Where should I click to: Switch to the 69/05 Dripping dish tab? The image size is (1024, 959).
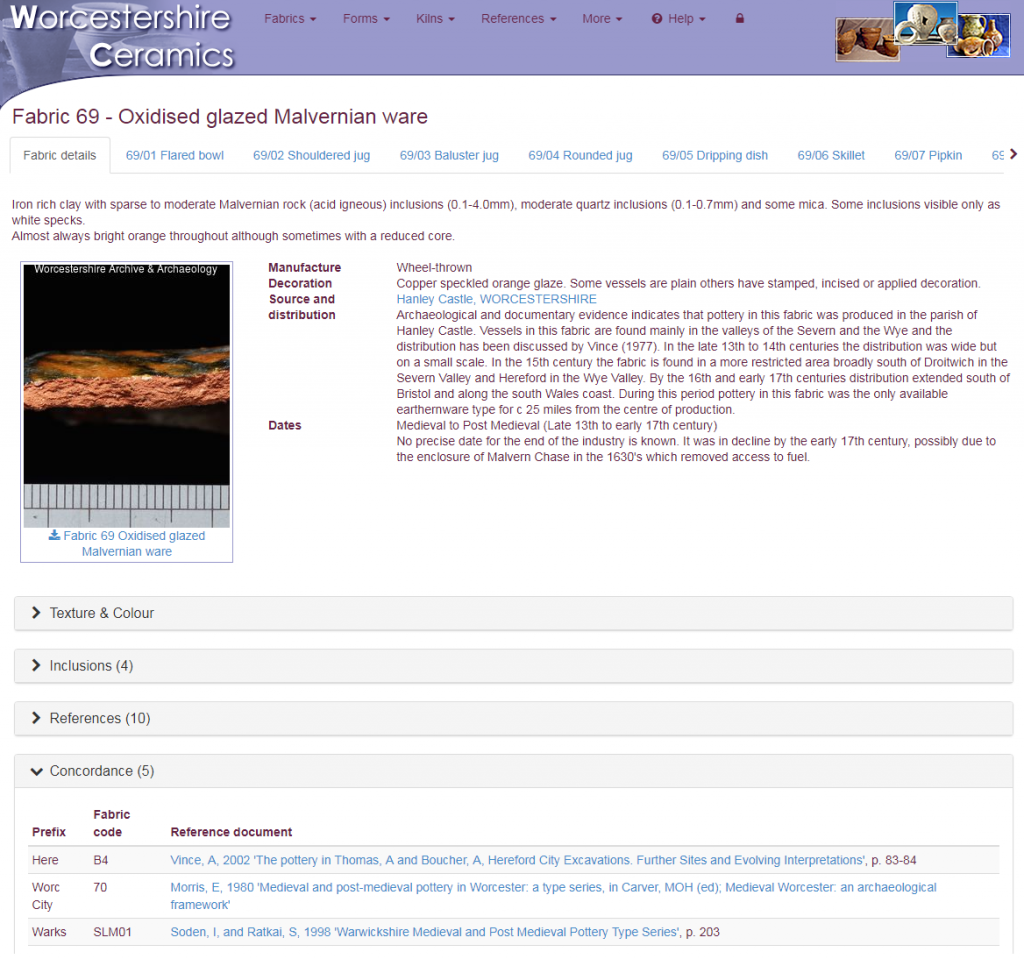click(x=714, y=155)
